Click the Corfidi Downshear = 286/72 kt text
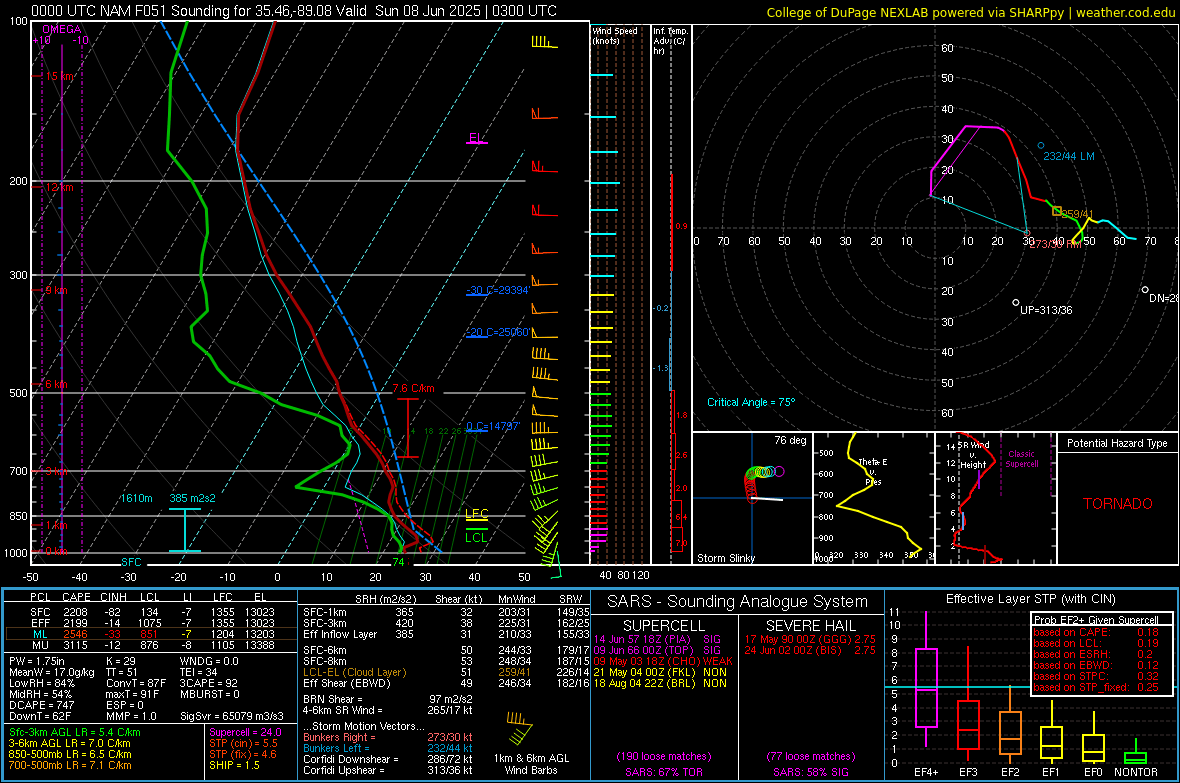This screenshot has height=783, width=1180. pos(388,759)
